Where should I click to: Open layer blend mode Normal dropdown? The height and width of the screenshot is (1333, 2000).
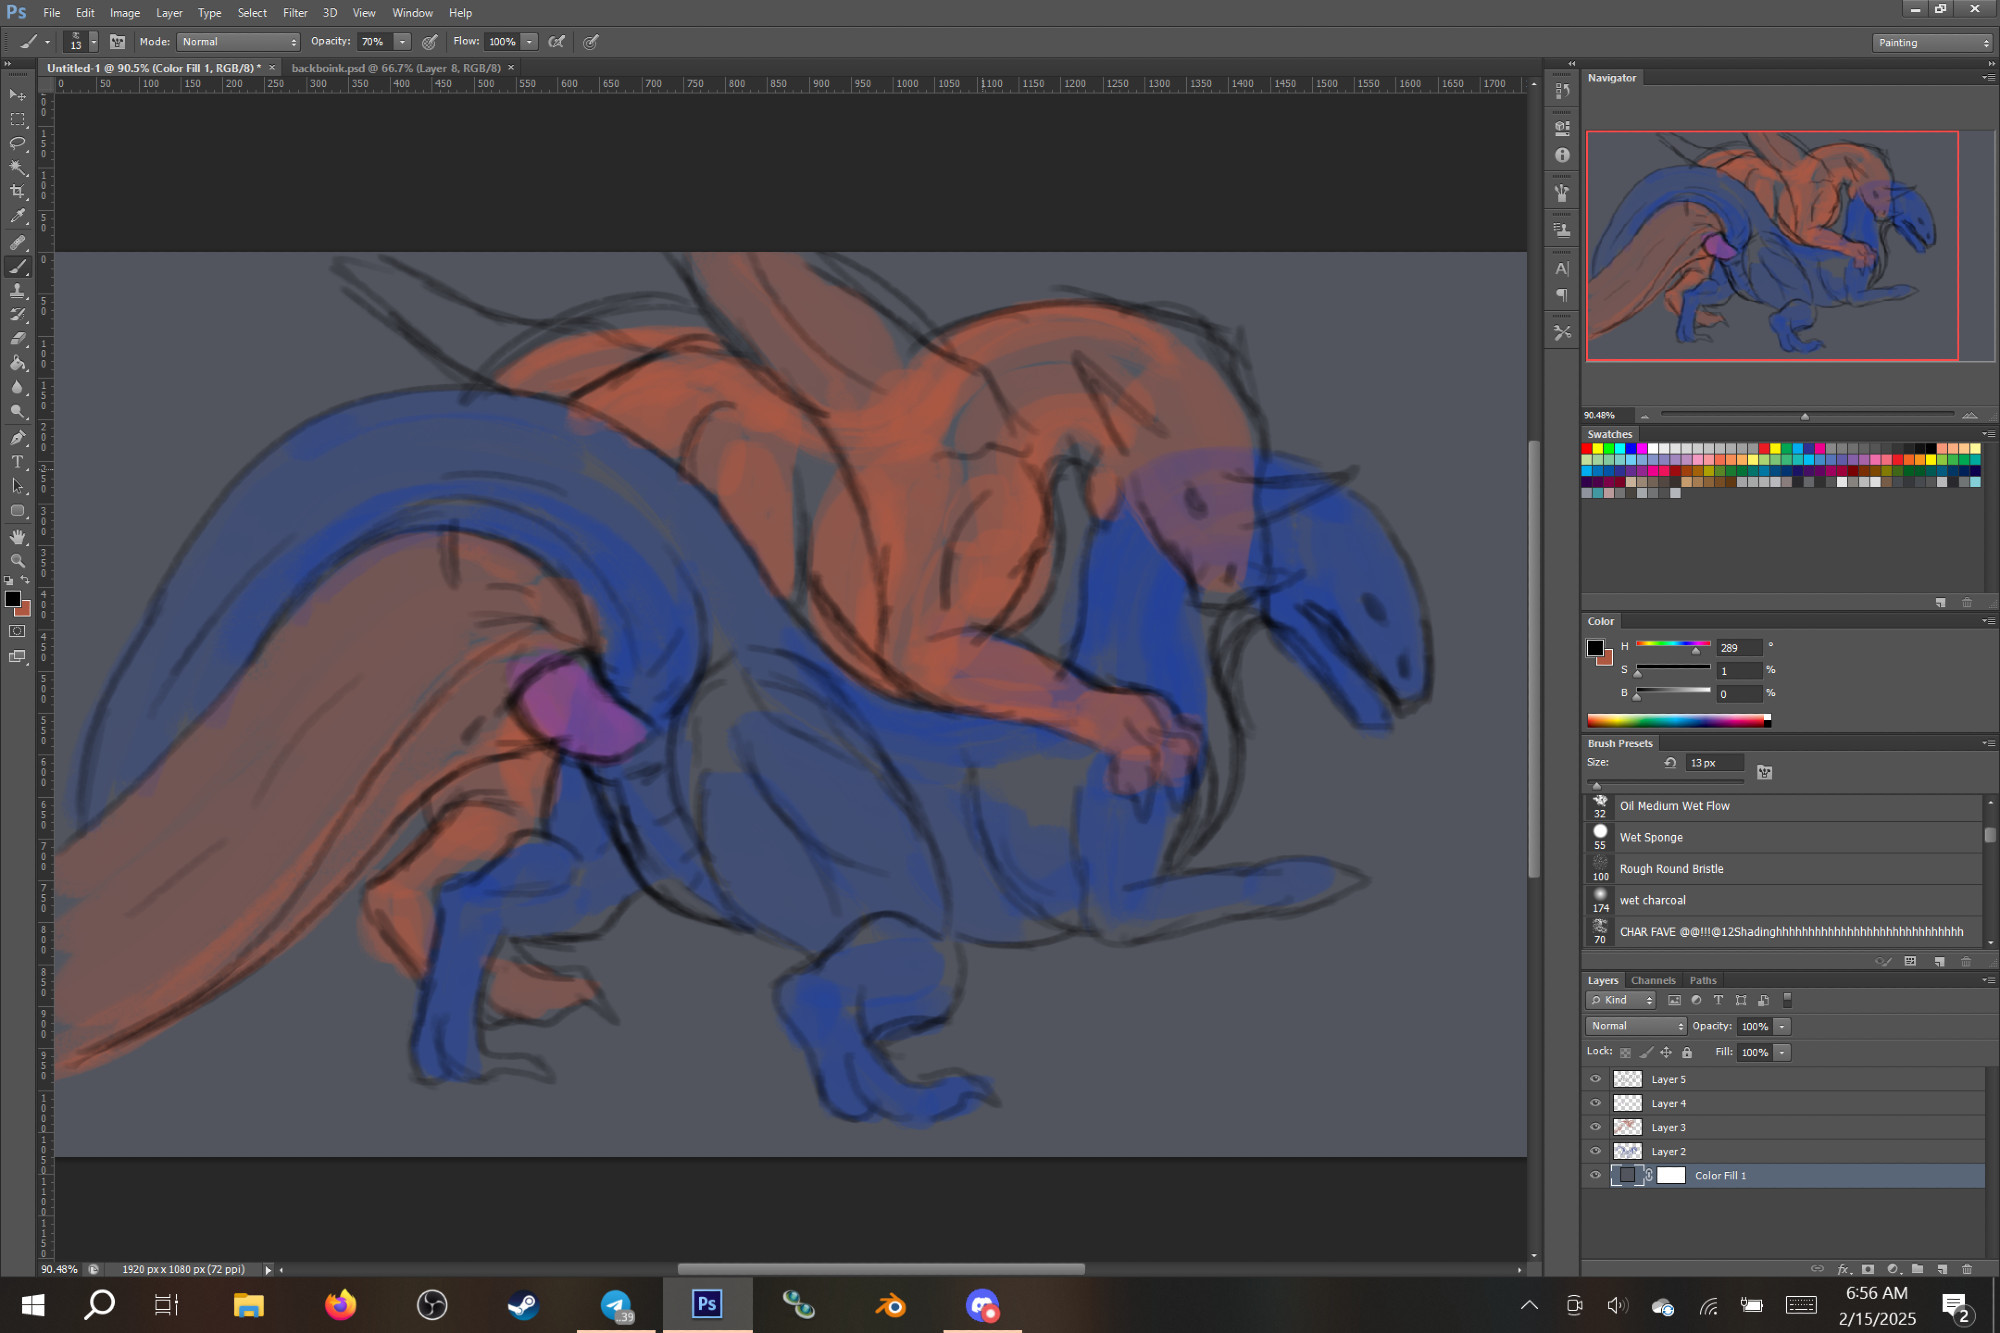click(x=1636, y=1026)
